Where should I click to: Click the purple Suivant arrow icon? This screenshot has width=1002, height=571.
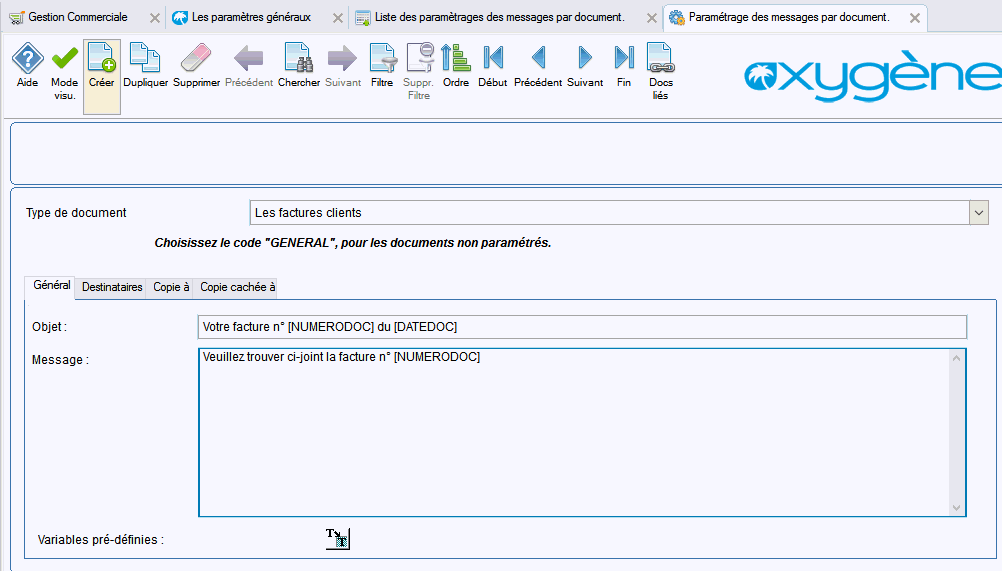tap(343, 58)
